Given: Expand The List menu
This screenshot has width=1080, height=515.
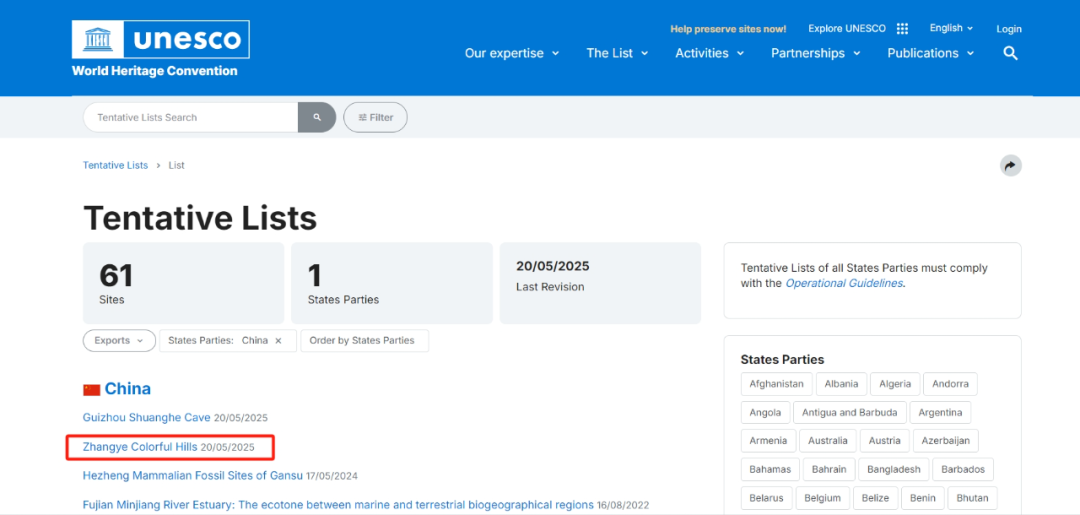Looking at the screenshot, I should click(617, 53).
